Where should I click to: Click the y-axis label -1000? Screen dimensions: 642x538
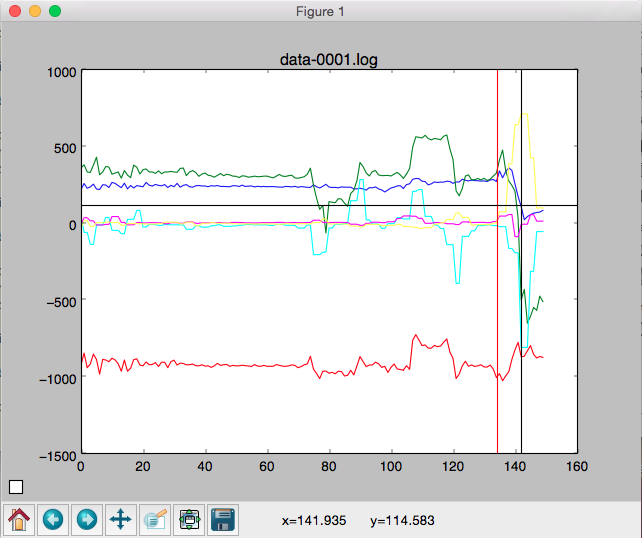tap(58, 379)
